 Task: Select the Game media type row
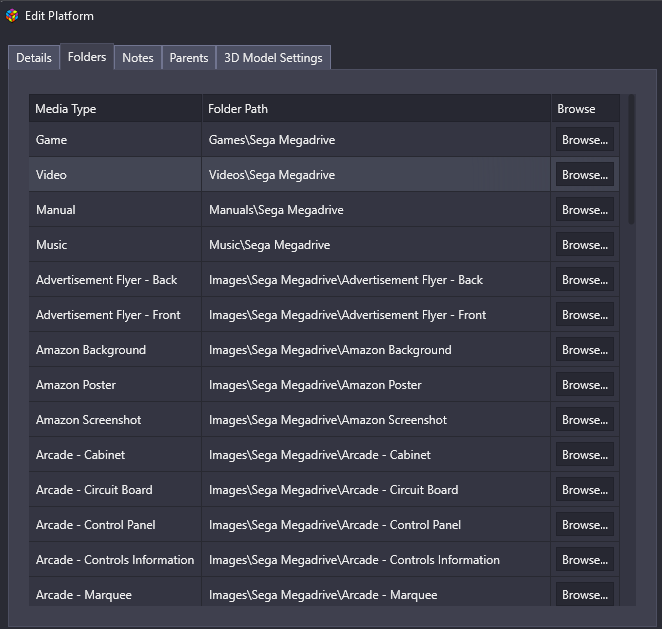tap(115, 140)
